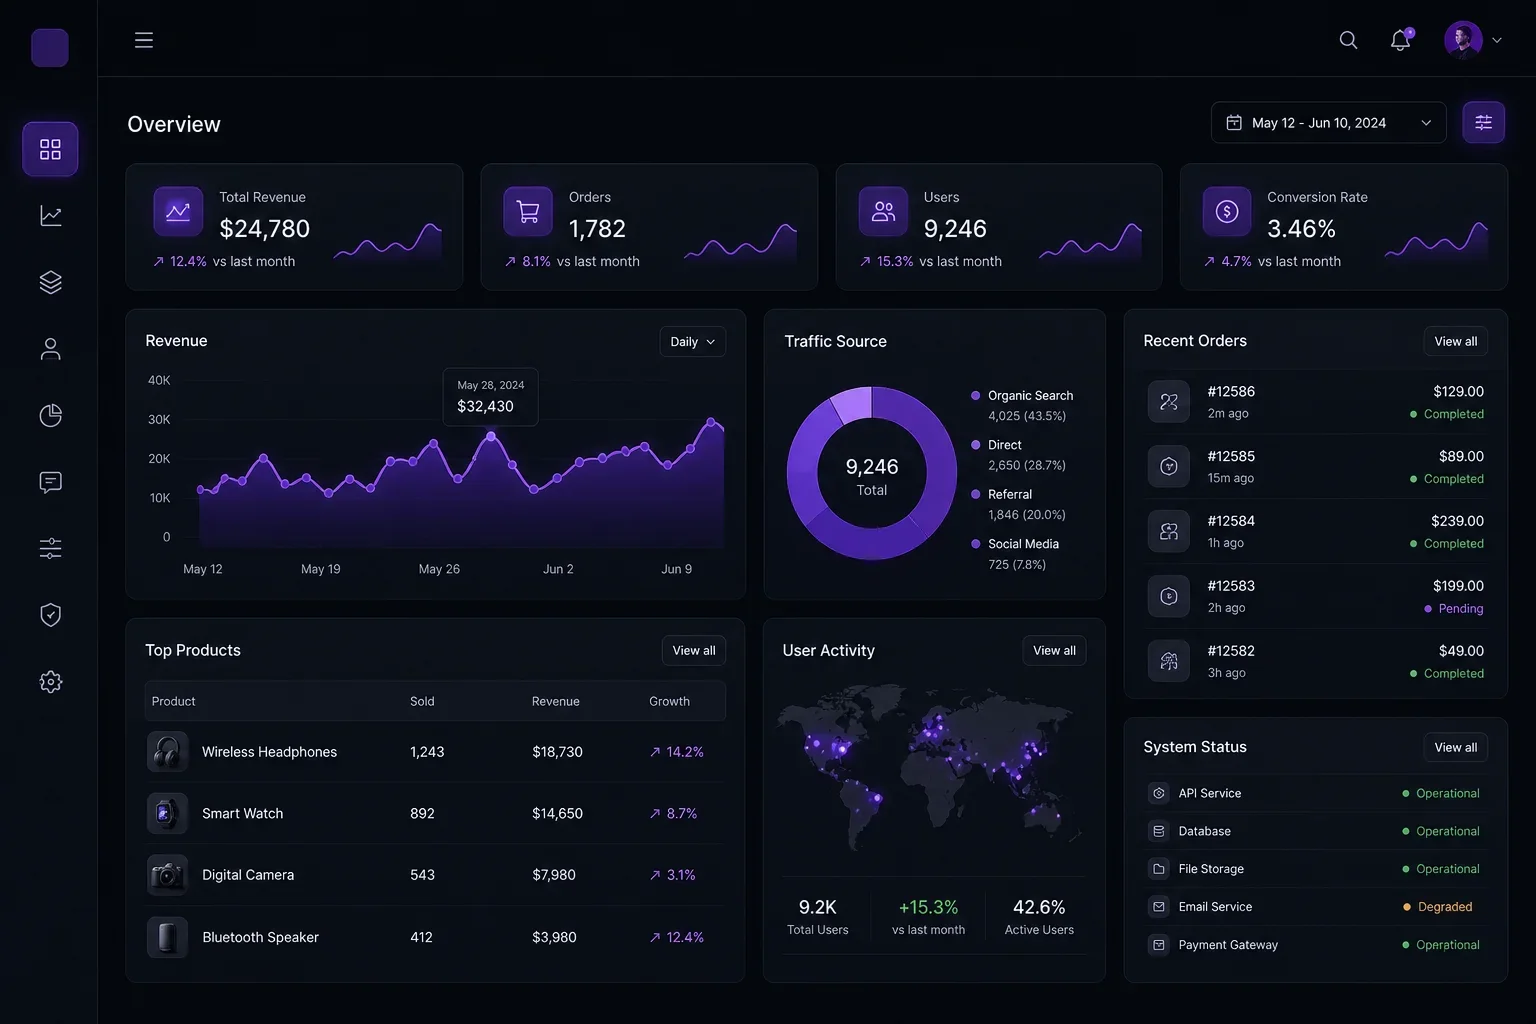
Task: Click View all in System Status
Action: click(1455, 748)
